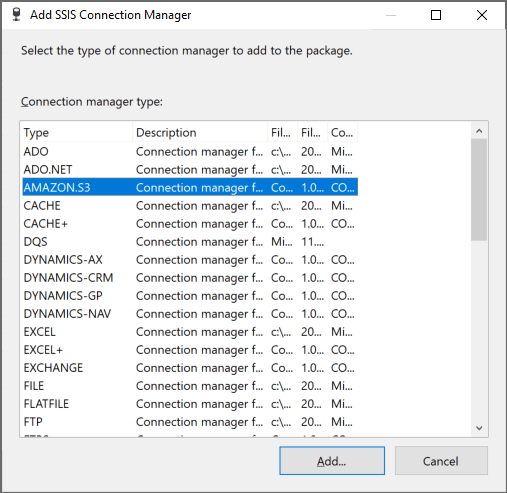Choose the EXCEL connection type
The height and width of the screenshot is (493, 507).
click(x=190, y=332)
